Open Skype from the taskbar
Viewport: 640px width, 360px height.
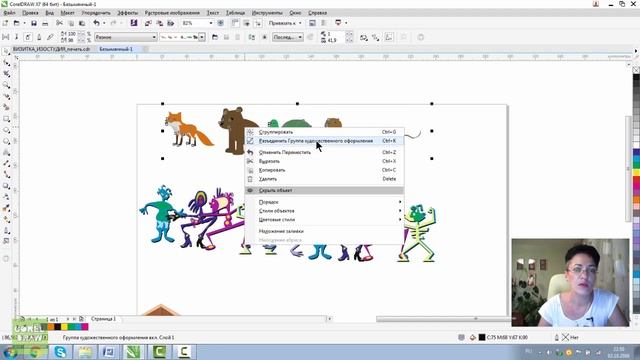(60, 352)
